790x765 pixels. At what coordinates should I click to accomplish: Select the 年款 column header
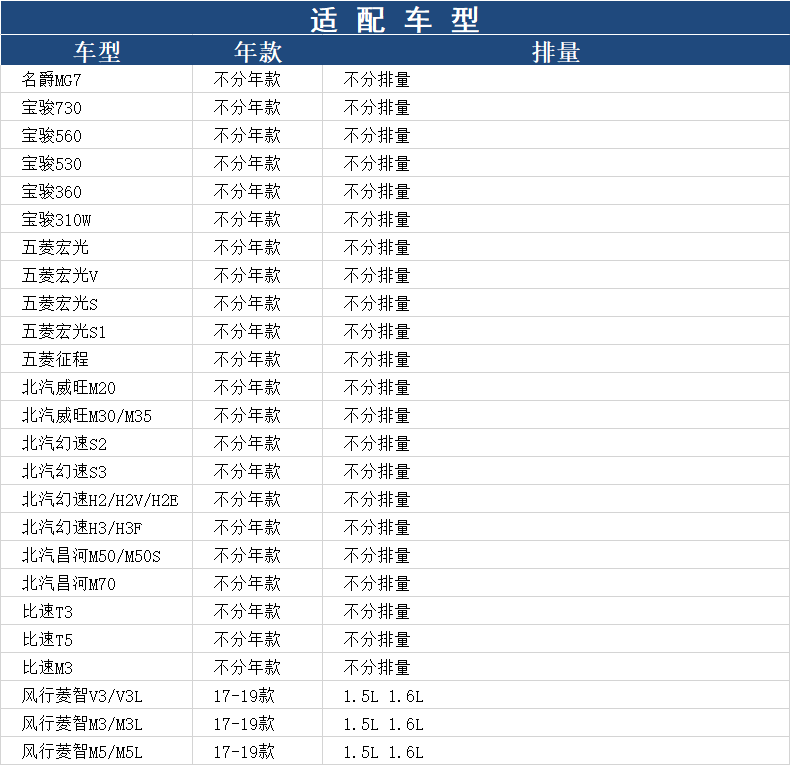click(258, 52)
